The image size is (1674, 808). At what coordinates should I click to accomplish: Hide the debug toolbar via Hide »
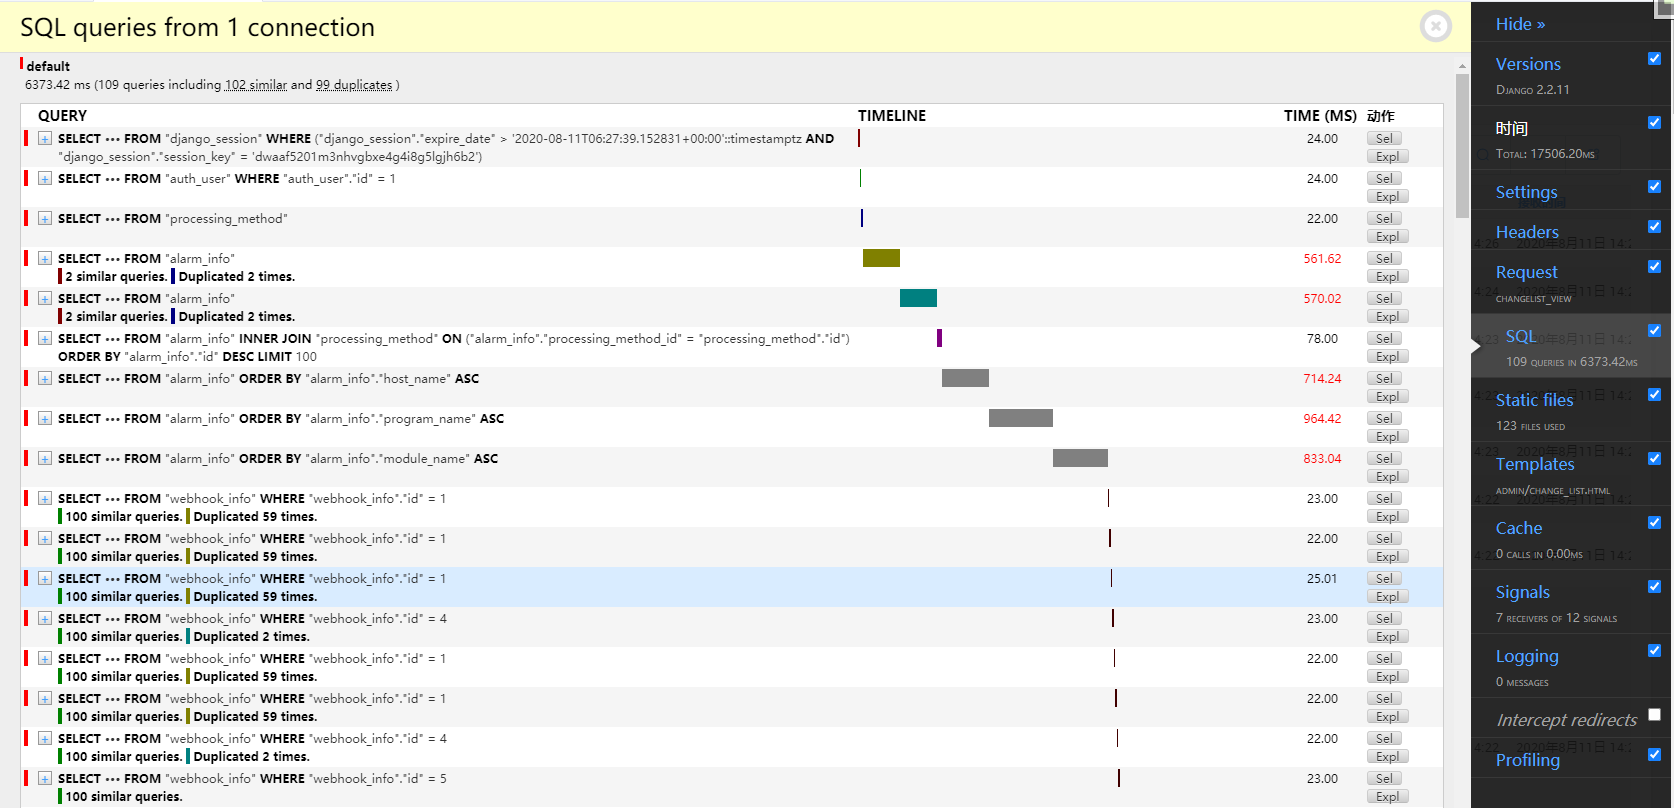[x=1520, y=24]
